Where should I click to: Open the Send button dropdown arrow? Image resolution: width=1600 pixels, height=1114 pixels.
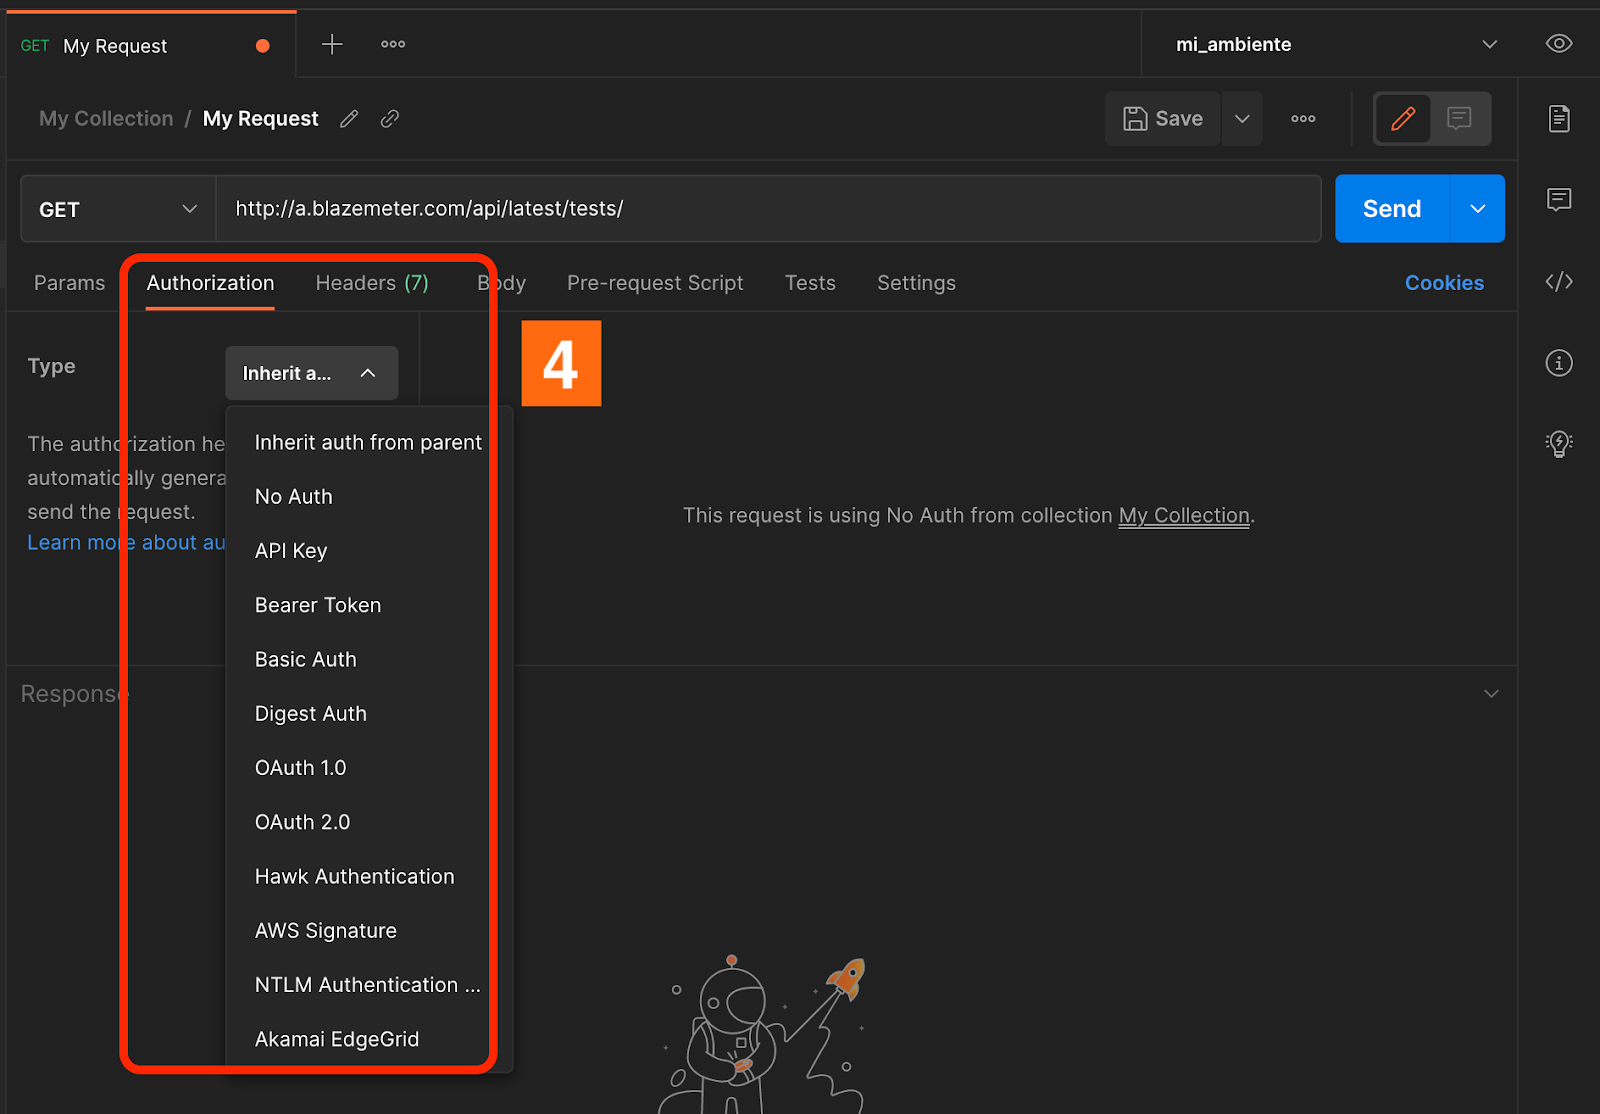pyautogui.click(x=1477, y=209)
